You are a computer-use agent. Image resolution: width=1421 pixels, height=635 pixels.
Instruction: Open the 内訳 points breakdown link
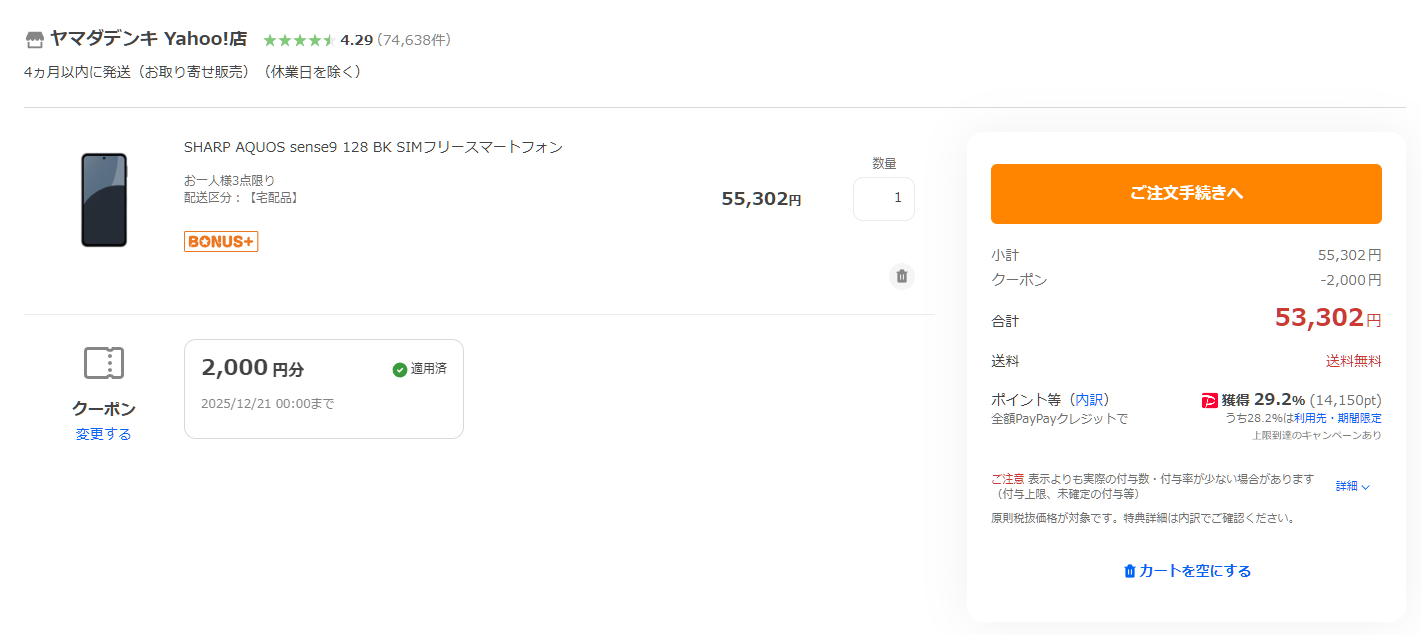tap(1091, 399)
